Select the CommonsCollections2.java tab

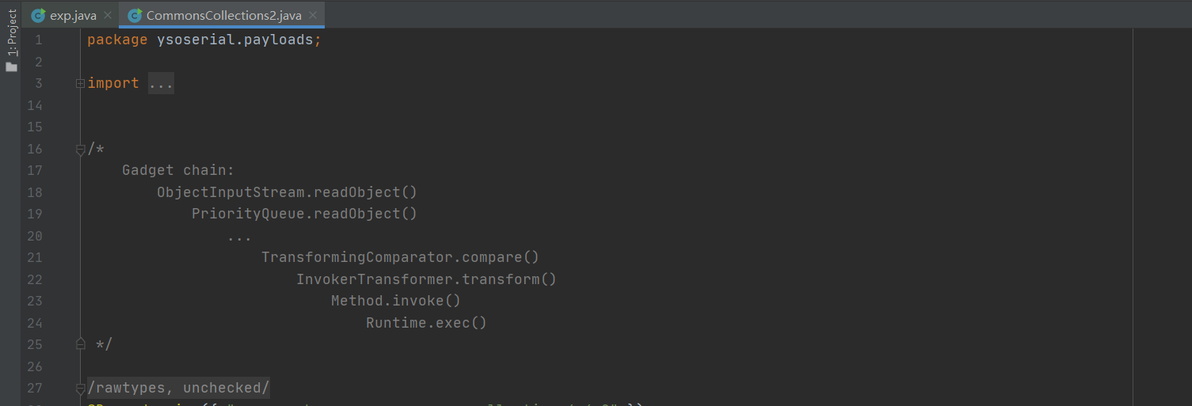coord(223,16)
